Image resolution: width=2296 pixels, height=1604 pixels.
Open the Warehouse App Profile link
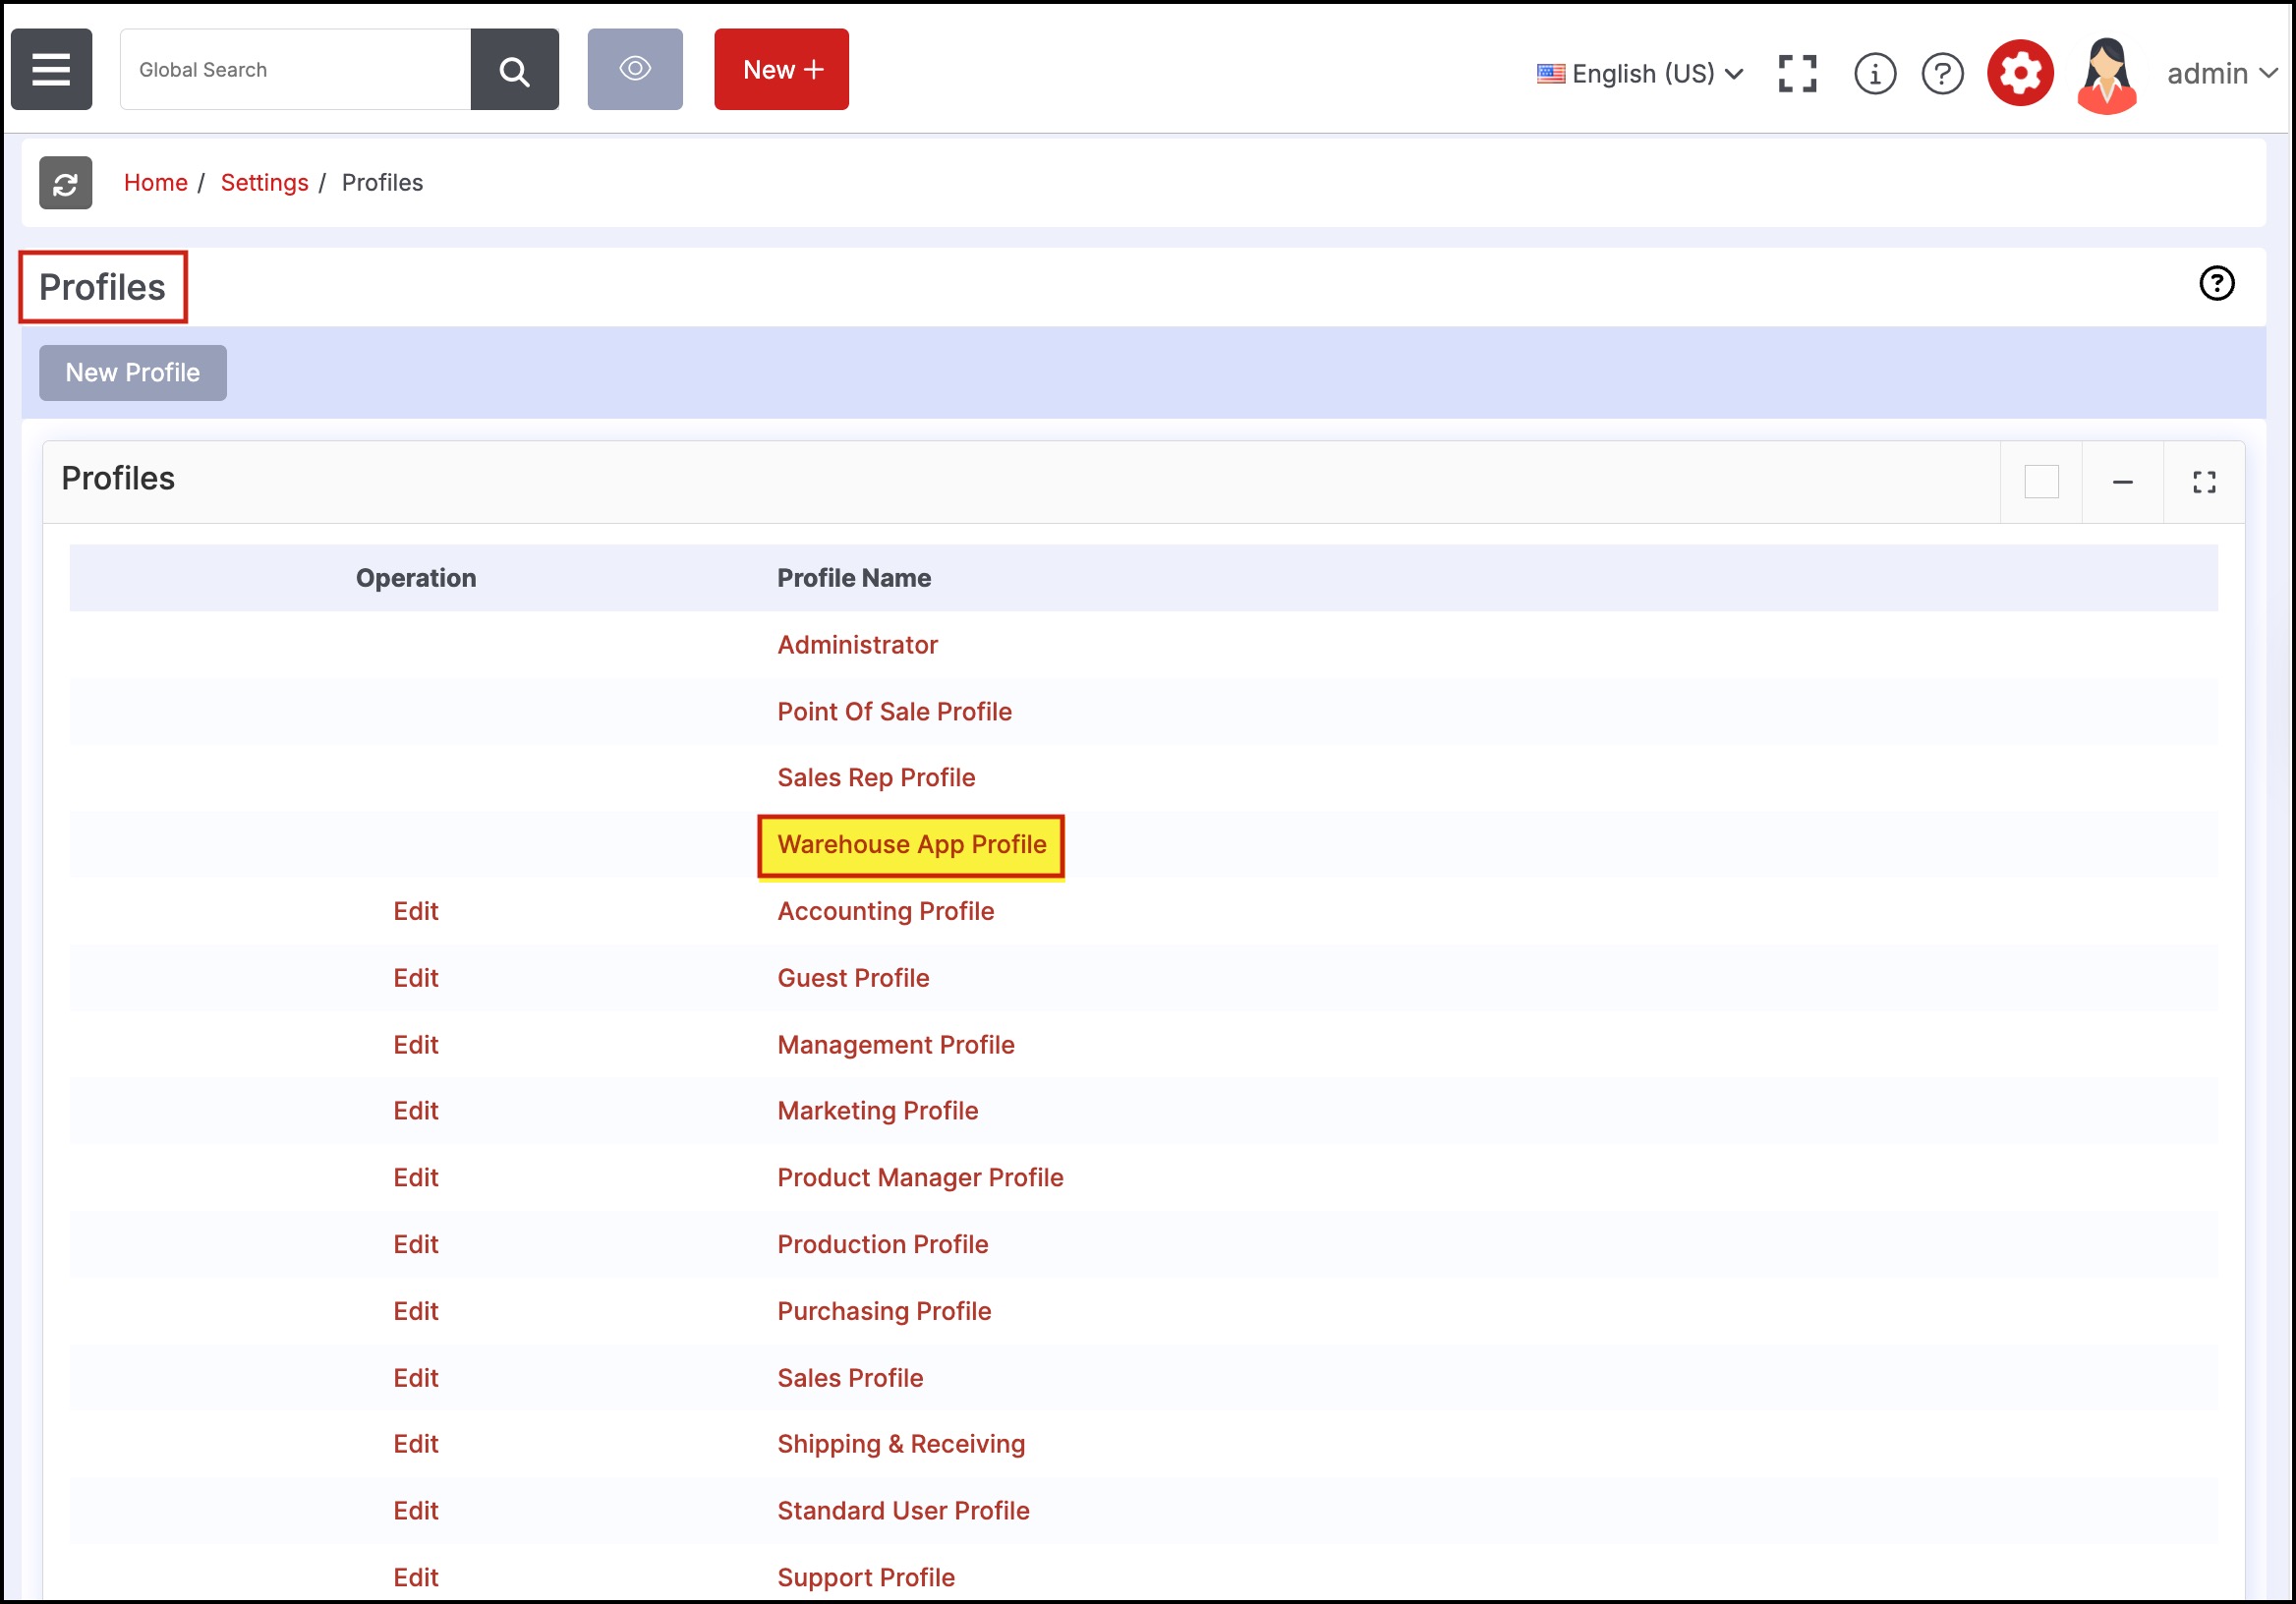(x=911, y=845)
